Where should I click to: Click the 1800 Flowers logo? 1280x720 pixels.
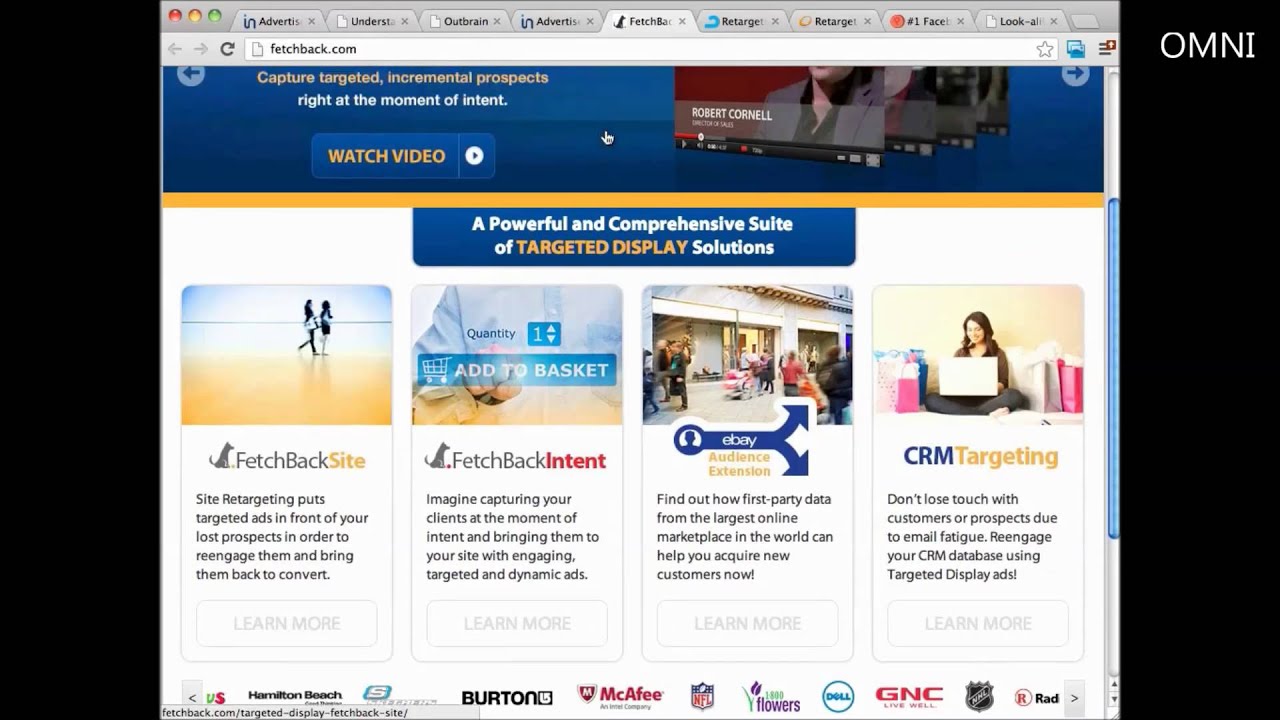[771, 696]
